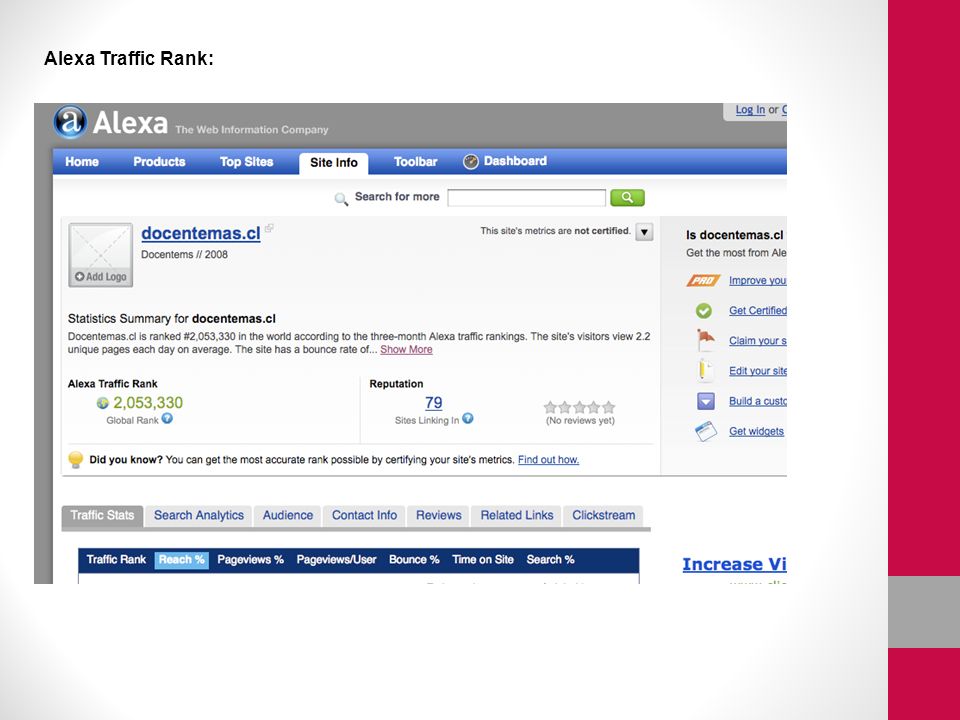
Task: Open the Dashboard menu item
Action: click(515, 161)
